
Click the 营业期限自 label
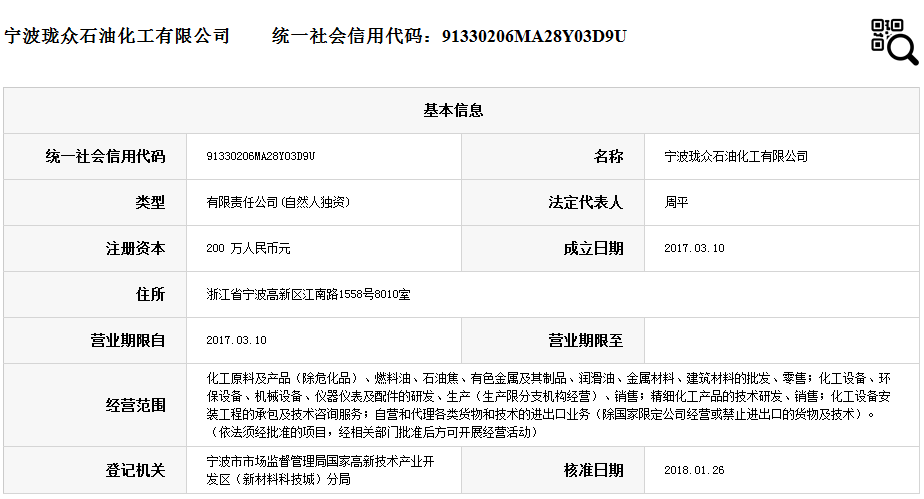(128, 340)
